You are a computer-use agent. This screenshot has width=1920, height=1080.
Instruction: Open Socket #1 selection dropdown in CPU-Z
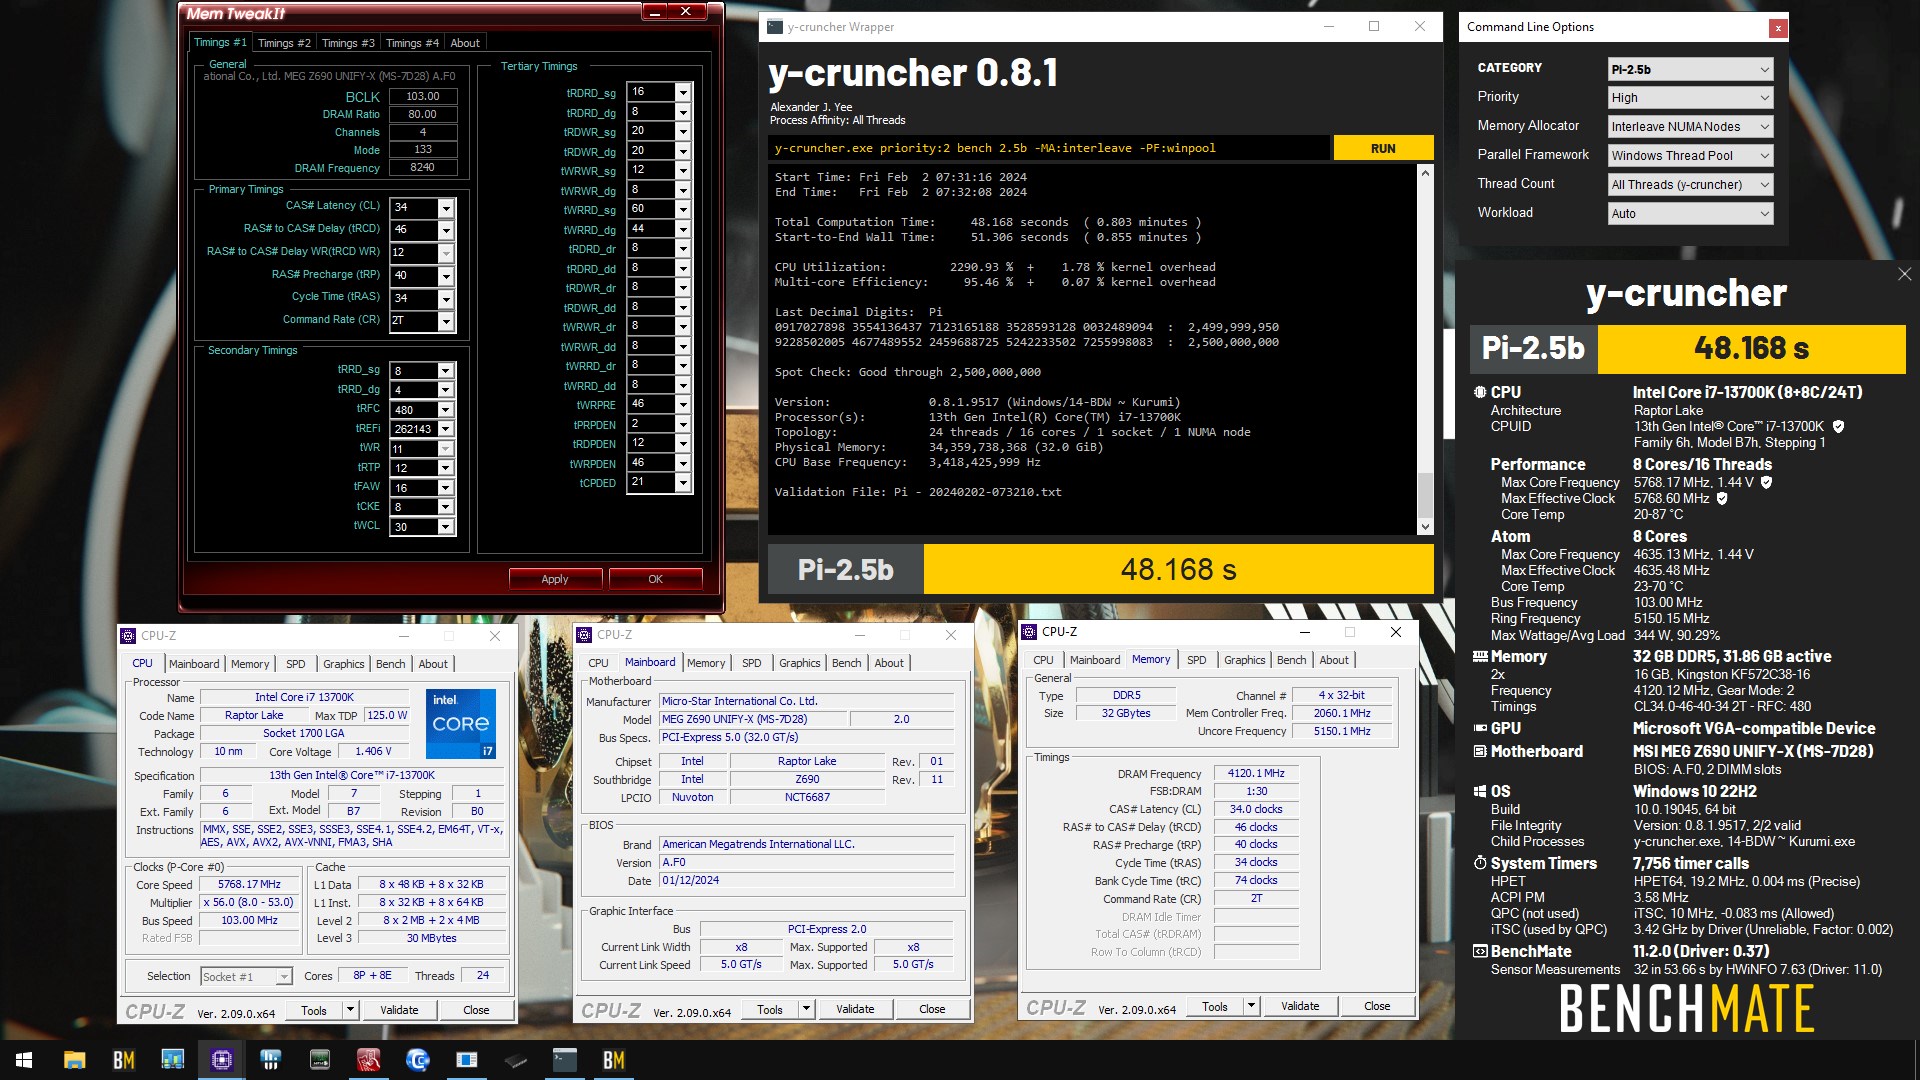(x=246, y=976)
